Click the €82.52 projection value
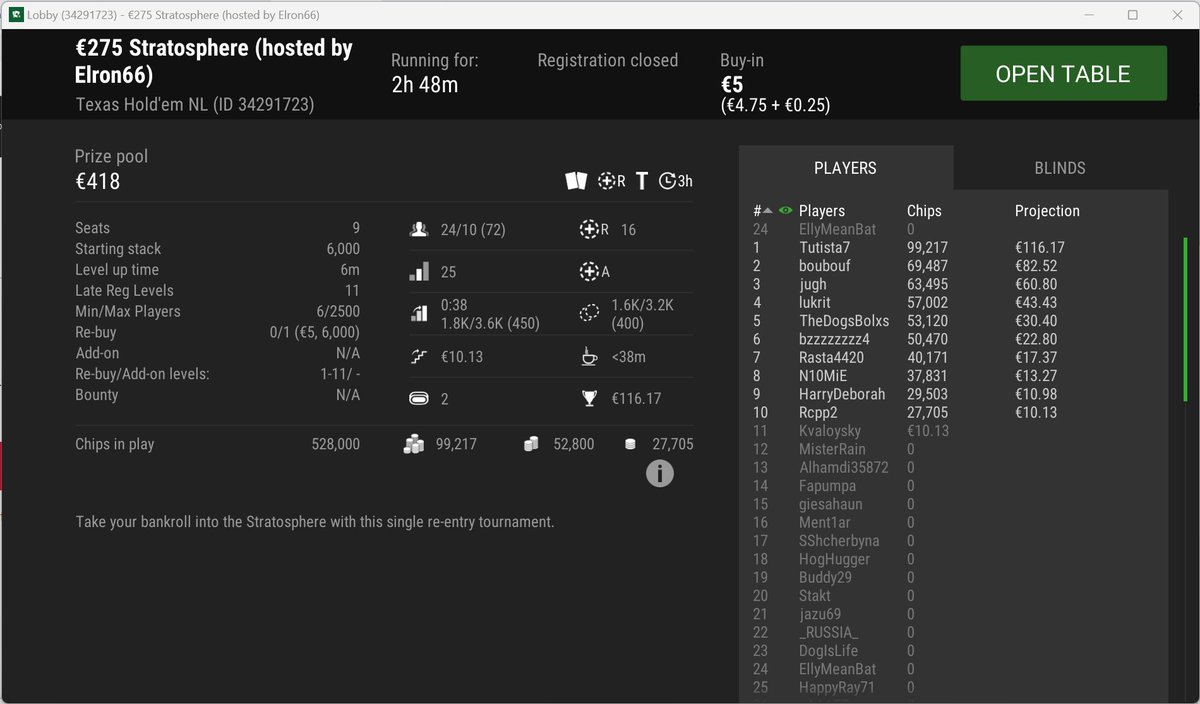1200x704 pixels. pos(1036,266)
